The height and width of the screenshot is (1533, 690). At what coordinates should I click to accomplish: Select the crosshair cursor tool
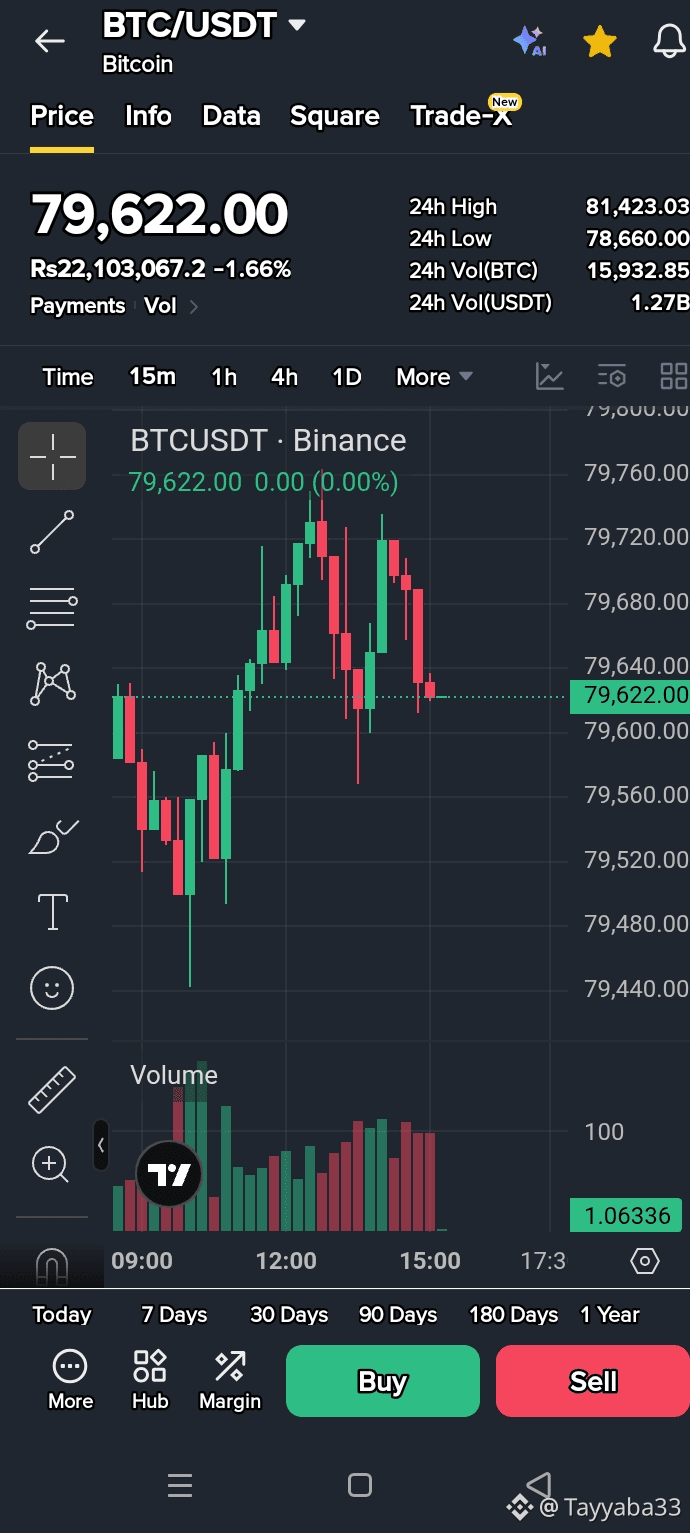tap(52, 456)
